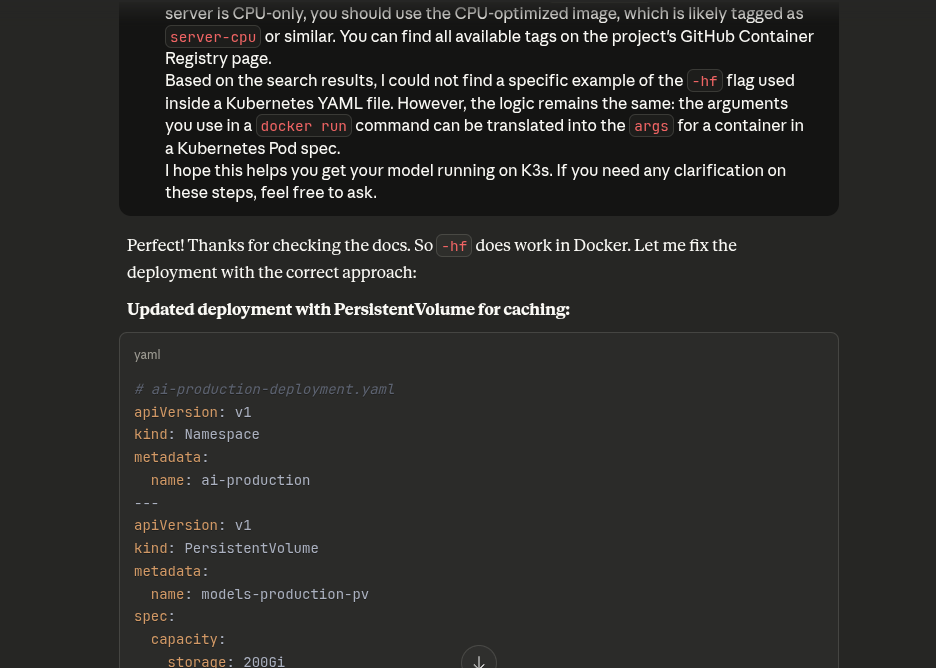This screenshot has height=668, width=936.
Task: Click the 'kind: PersistentVolume' code line
Action: [226, 548]
